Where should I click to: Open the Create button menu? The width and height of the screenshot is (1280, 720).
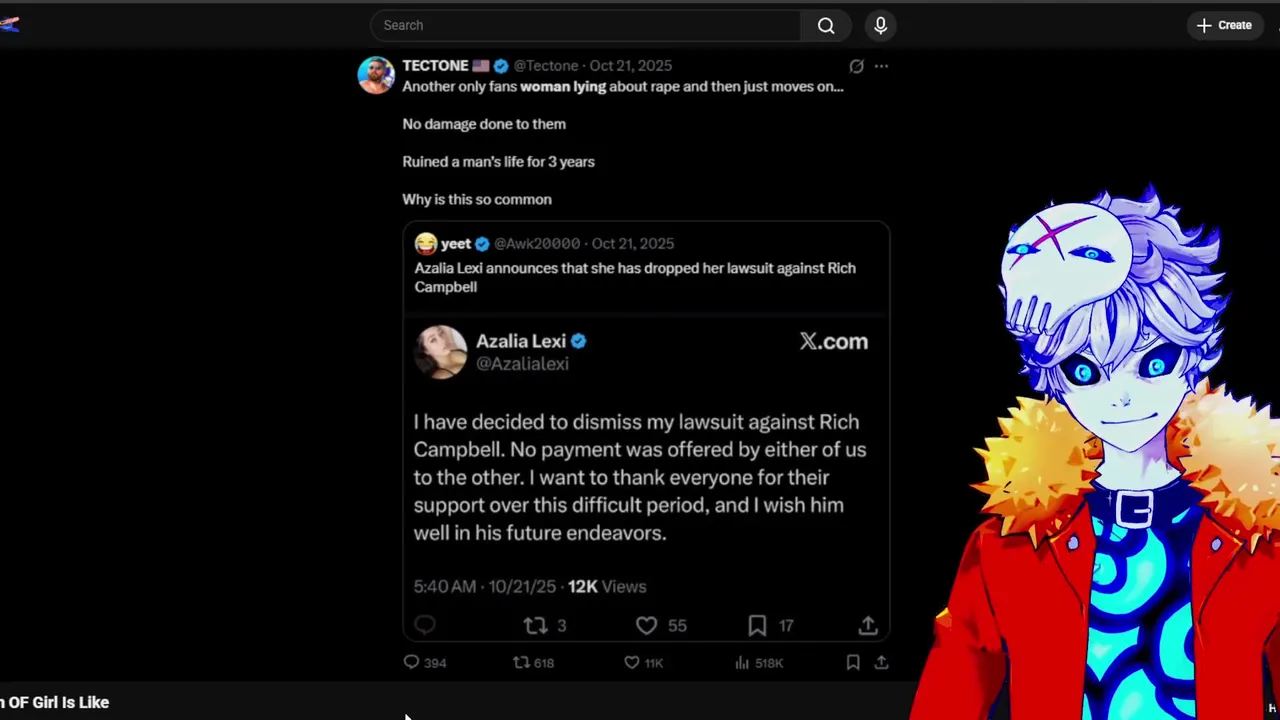(x=1224, y=25)
